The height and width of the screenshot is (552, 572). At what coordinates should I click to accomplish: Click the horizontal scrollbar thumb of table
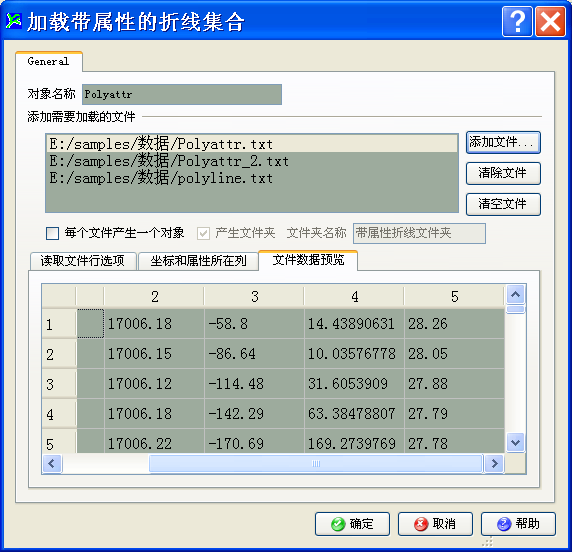click(316, 464)
